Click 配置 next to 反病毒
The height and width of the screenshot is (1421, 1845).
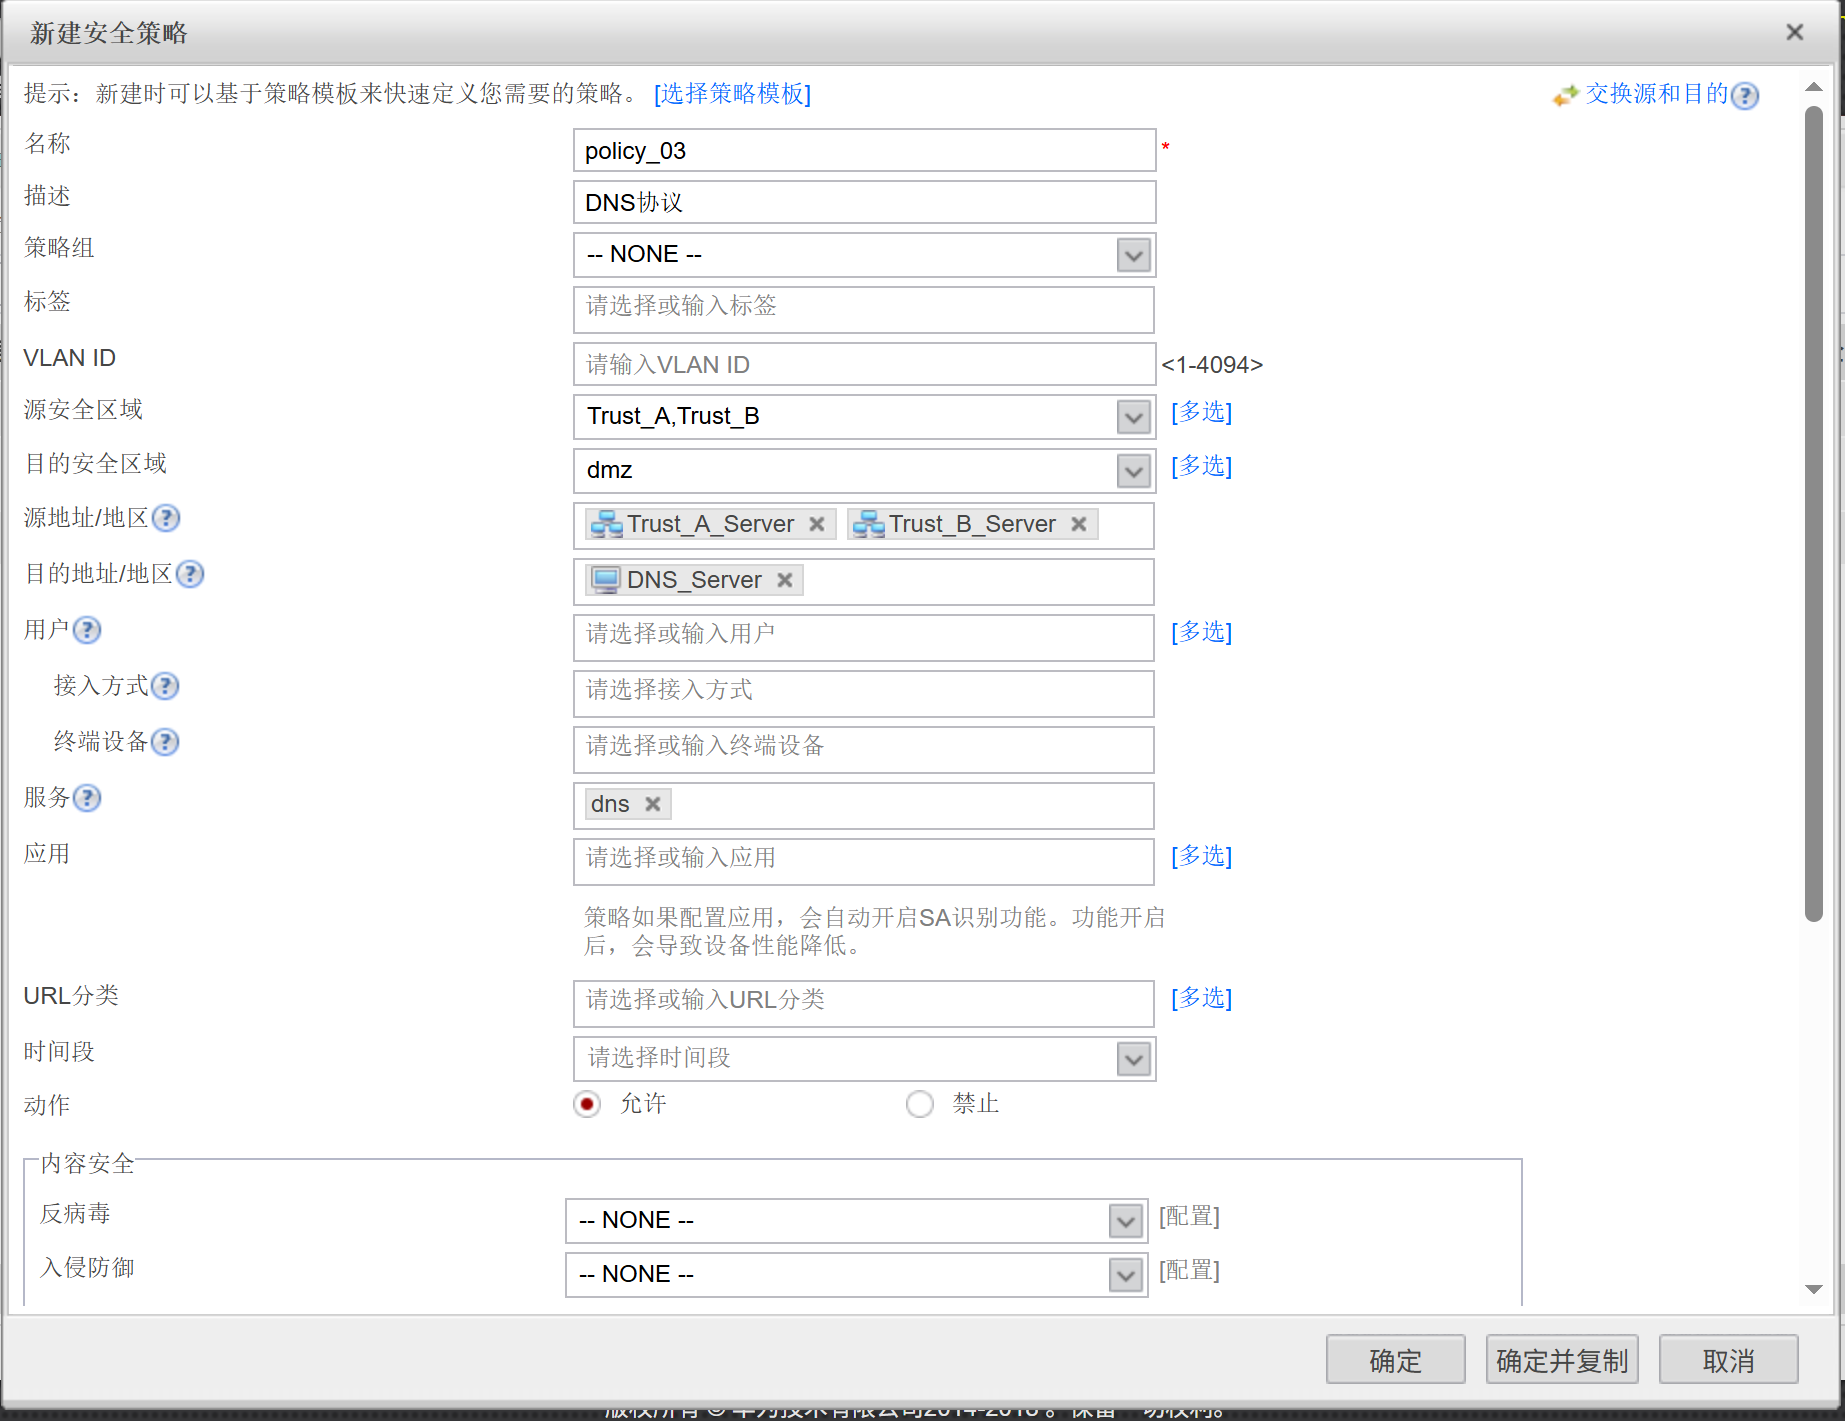[x=1189, y=1216]
